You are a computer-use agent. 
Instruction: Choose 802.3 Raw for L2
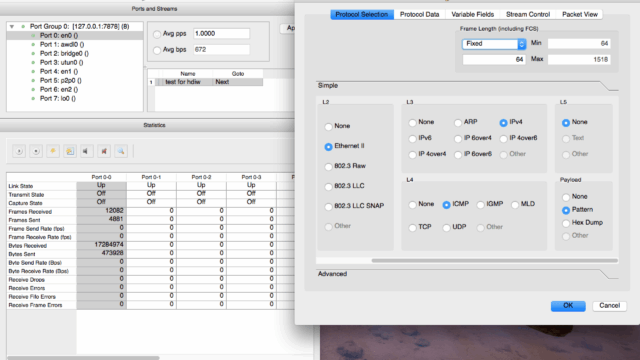(x=328, y=167)
